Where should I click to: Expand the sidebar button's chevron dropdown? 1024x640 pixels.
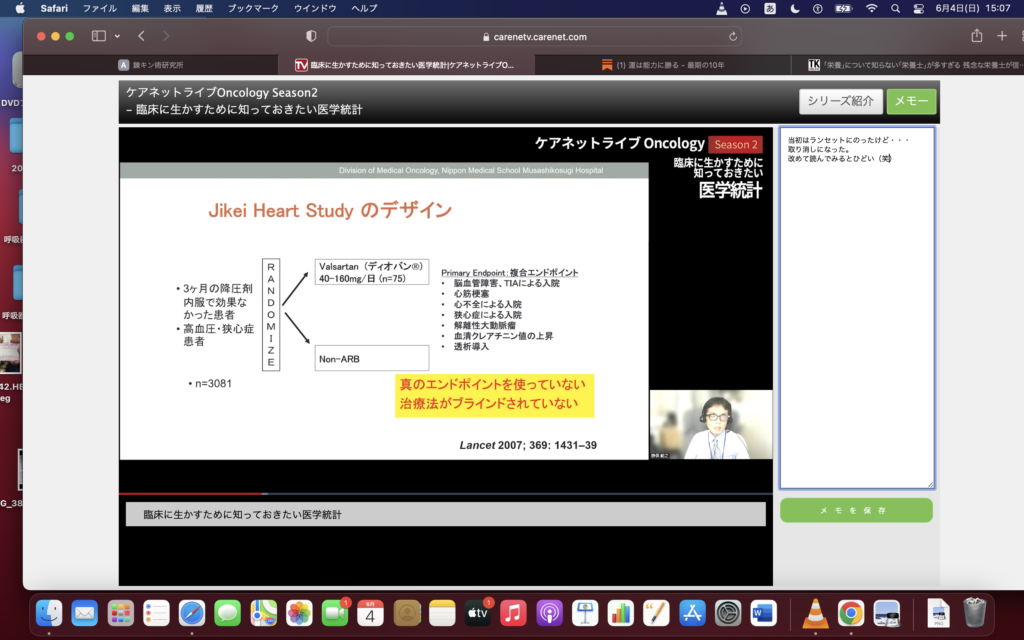coord(117,34)
